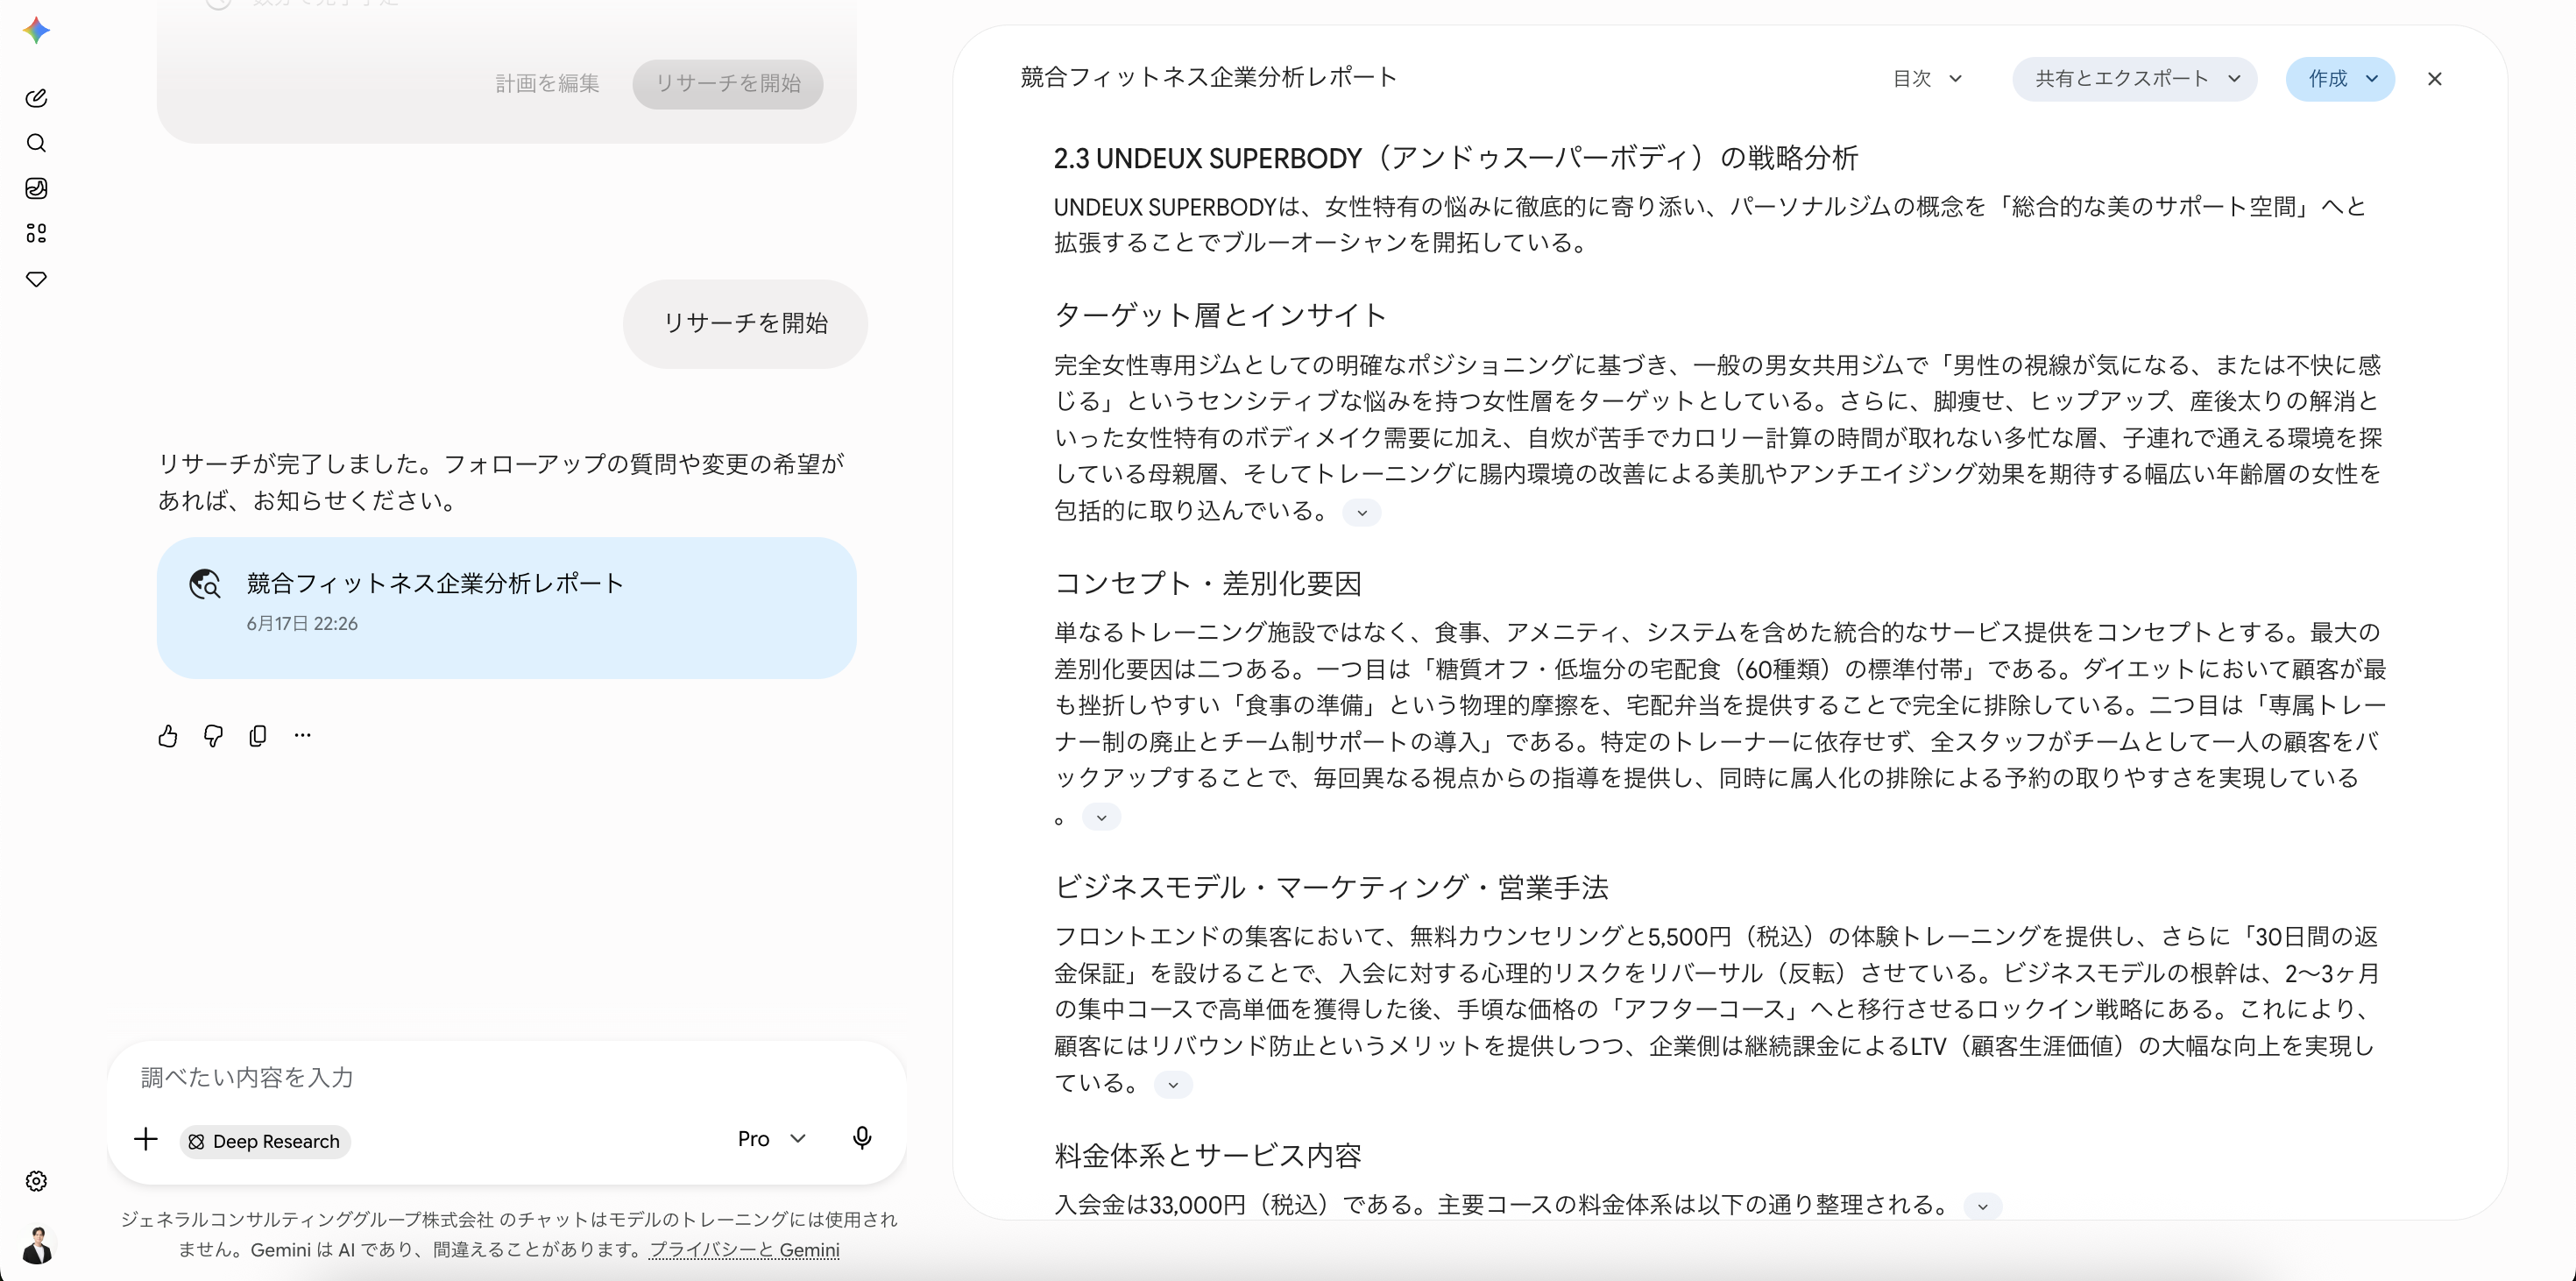Click heading ビジネスモデル・マーケティング・営業手法

pyautogui.click(x=1331, y=888)
